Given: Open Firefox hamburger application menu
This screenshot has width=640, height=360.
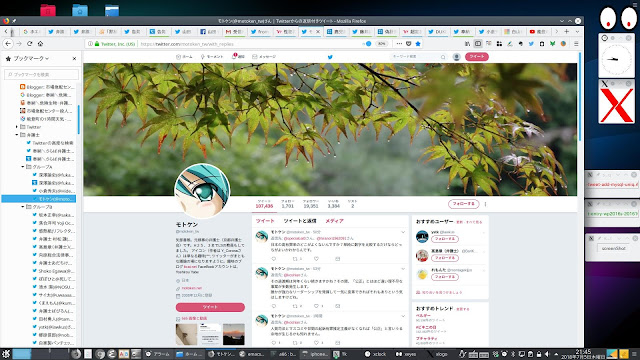Looking at the screenshot, I should coord(576,44).
